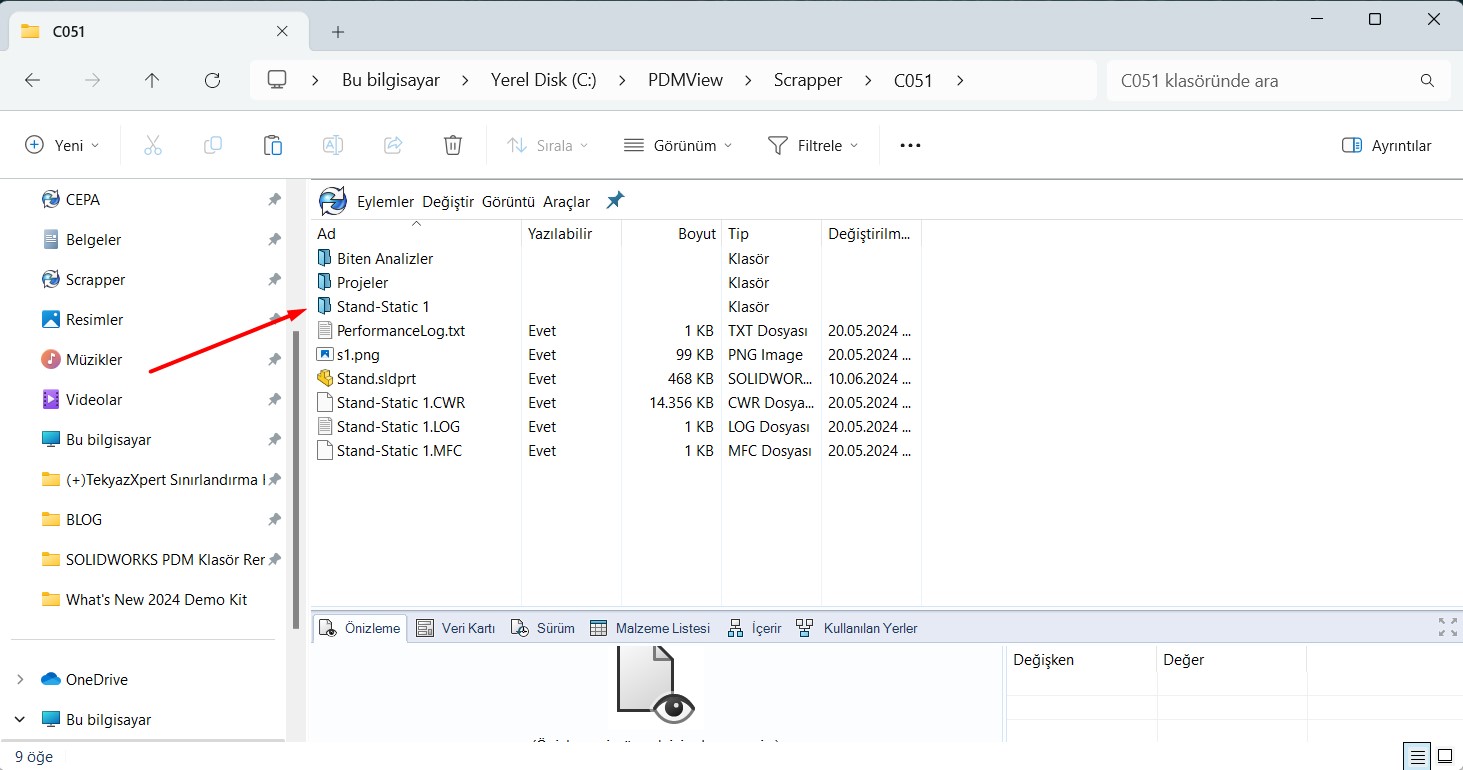Toggle the Ayrıntılar details pane
The height and width of the screenshot is (770, 1463).
[x=1387, y=145]
